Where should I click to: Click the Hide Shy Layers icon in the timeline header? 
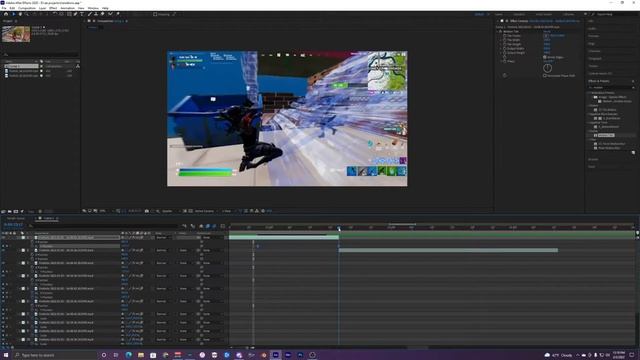pyautogui.click(x=201, y=226)
